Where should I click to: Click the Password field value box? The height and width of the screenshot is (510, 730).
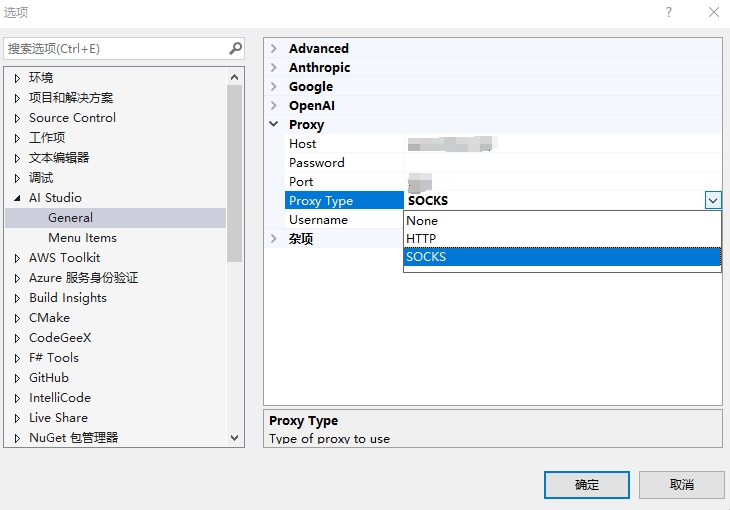pyautogui.click(x=560, y=163)
